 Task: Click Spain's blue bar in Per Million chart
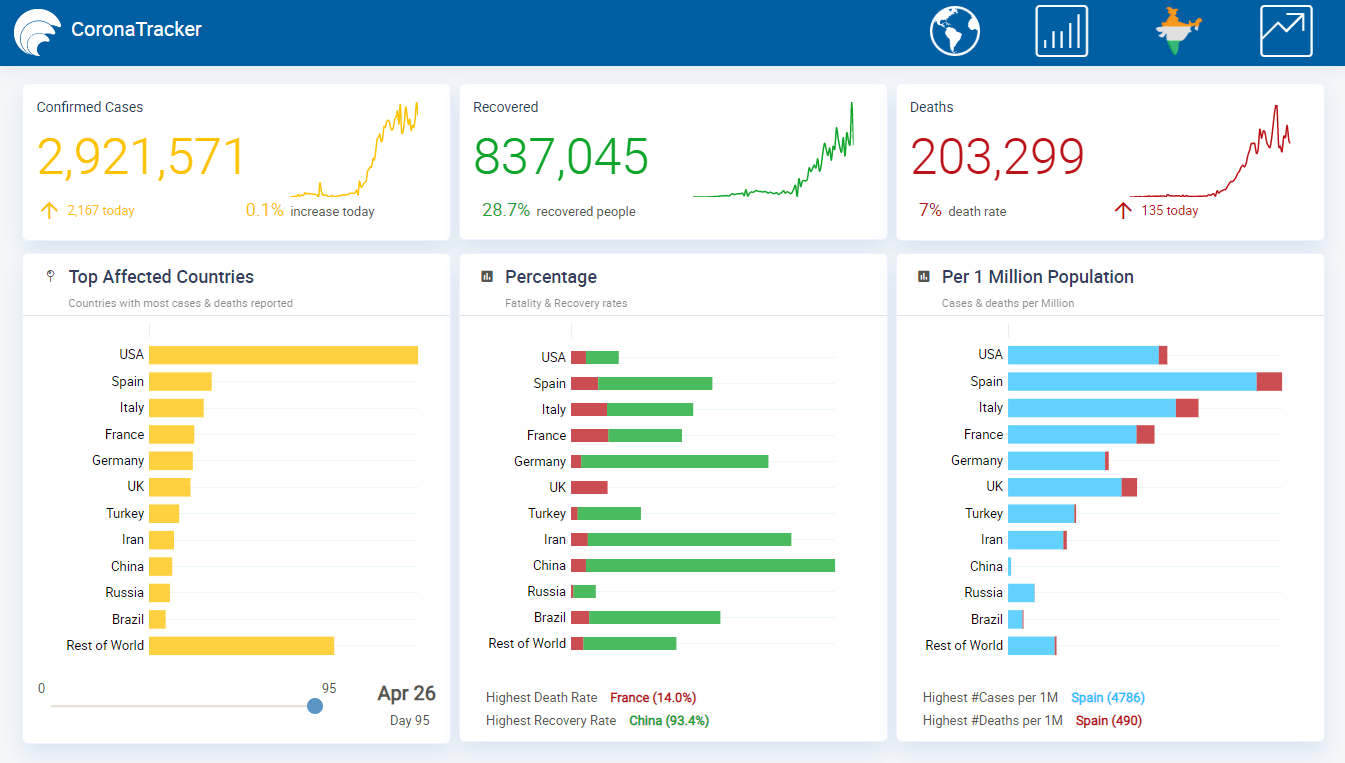point(1131,381)
